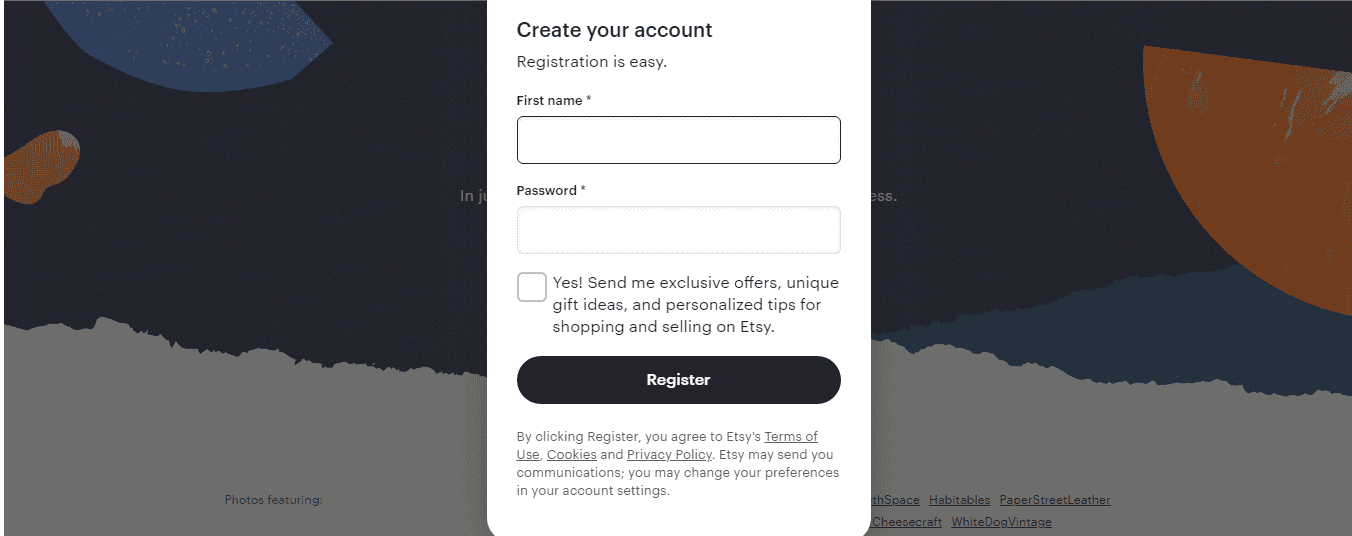This screenshot has height=536, width=1352.
Task: Visit the Habitables shop link
Action: 959,500
